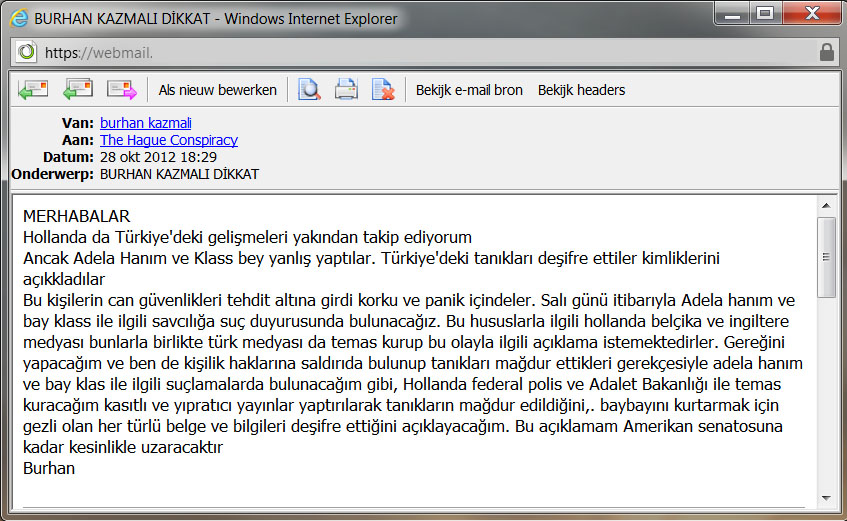The height and width of the screenshot is (521, 847).
Task: Click the signature Burhan at message end
Action: tap(49, 468)
